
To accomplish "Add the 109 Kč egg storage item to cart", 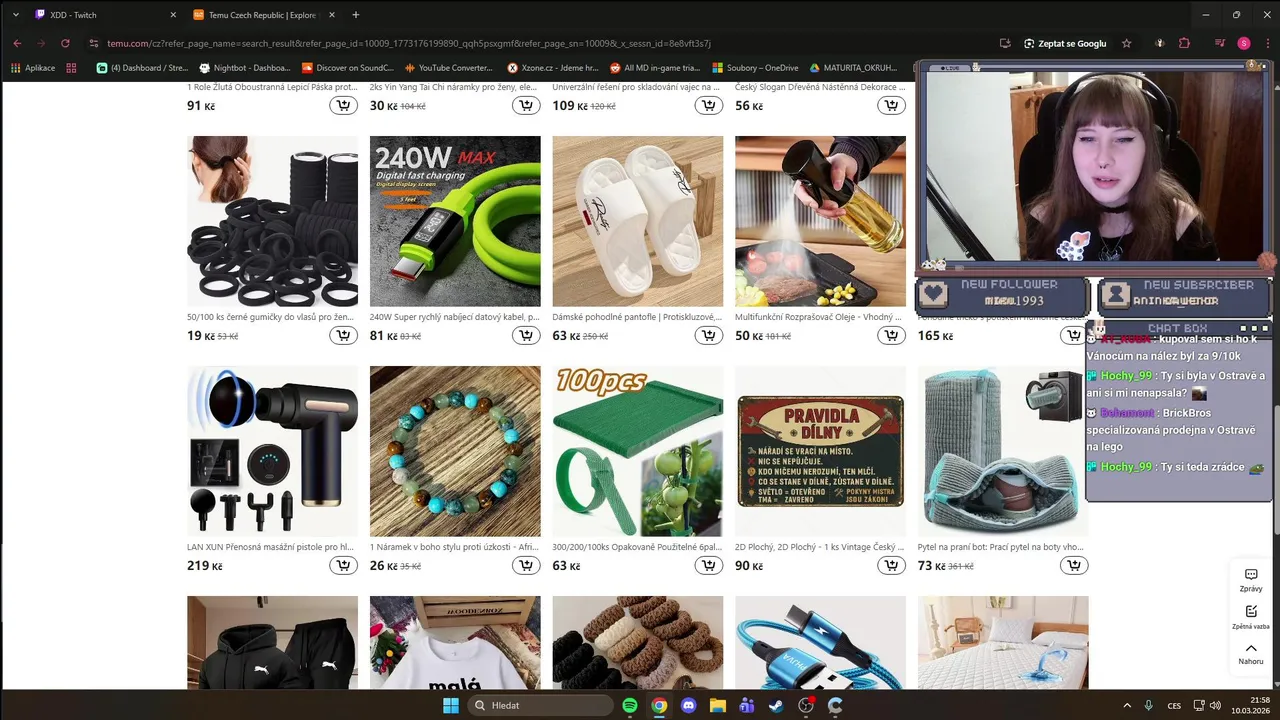I will pos(709,105).
